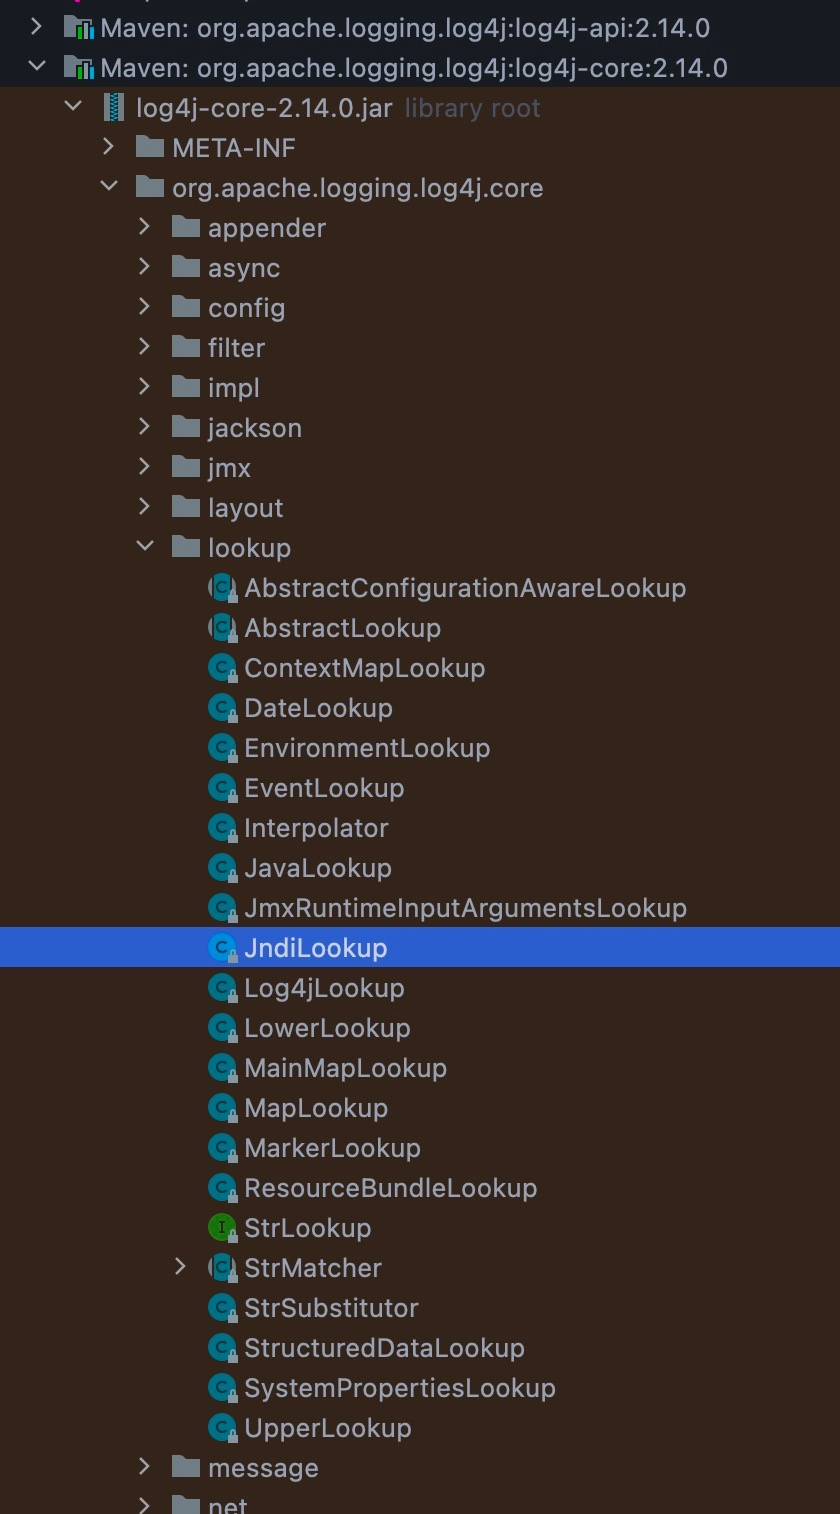
Task: Click the META-INF folder icon
Action: pyautogui.click(x=150, y=148)
